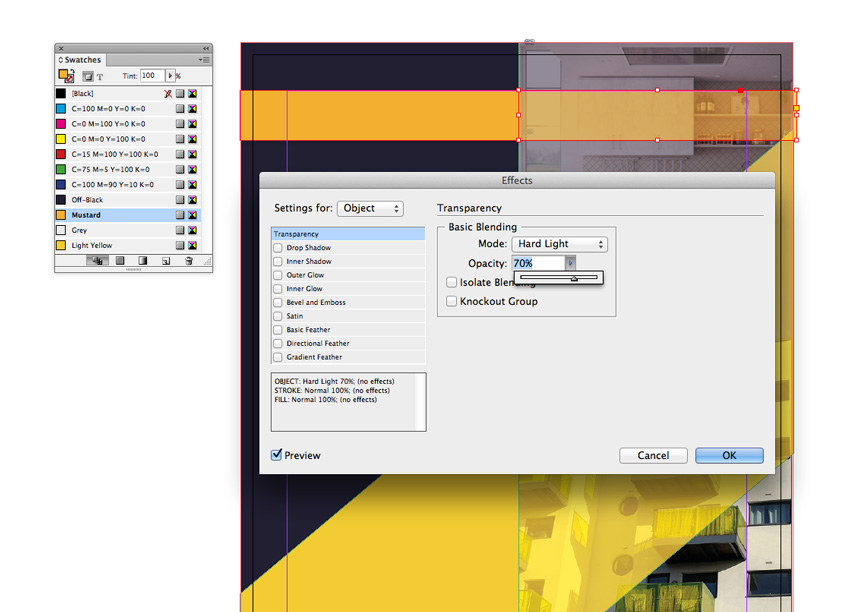
Task: Click the OK button
Action: [x=729, y=455]
